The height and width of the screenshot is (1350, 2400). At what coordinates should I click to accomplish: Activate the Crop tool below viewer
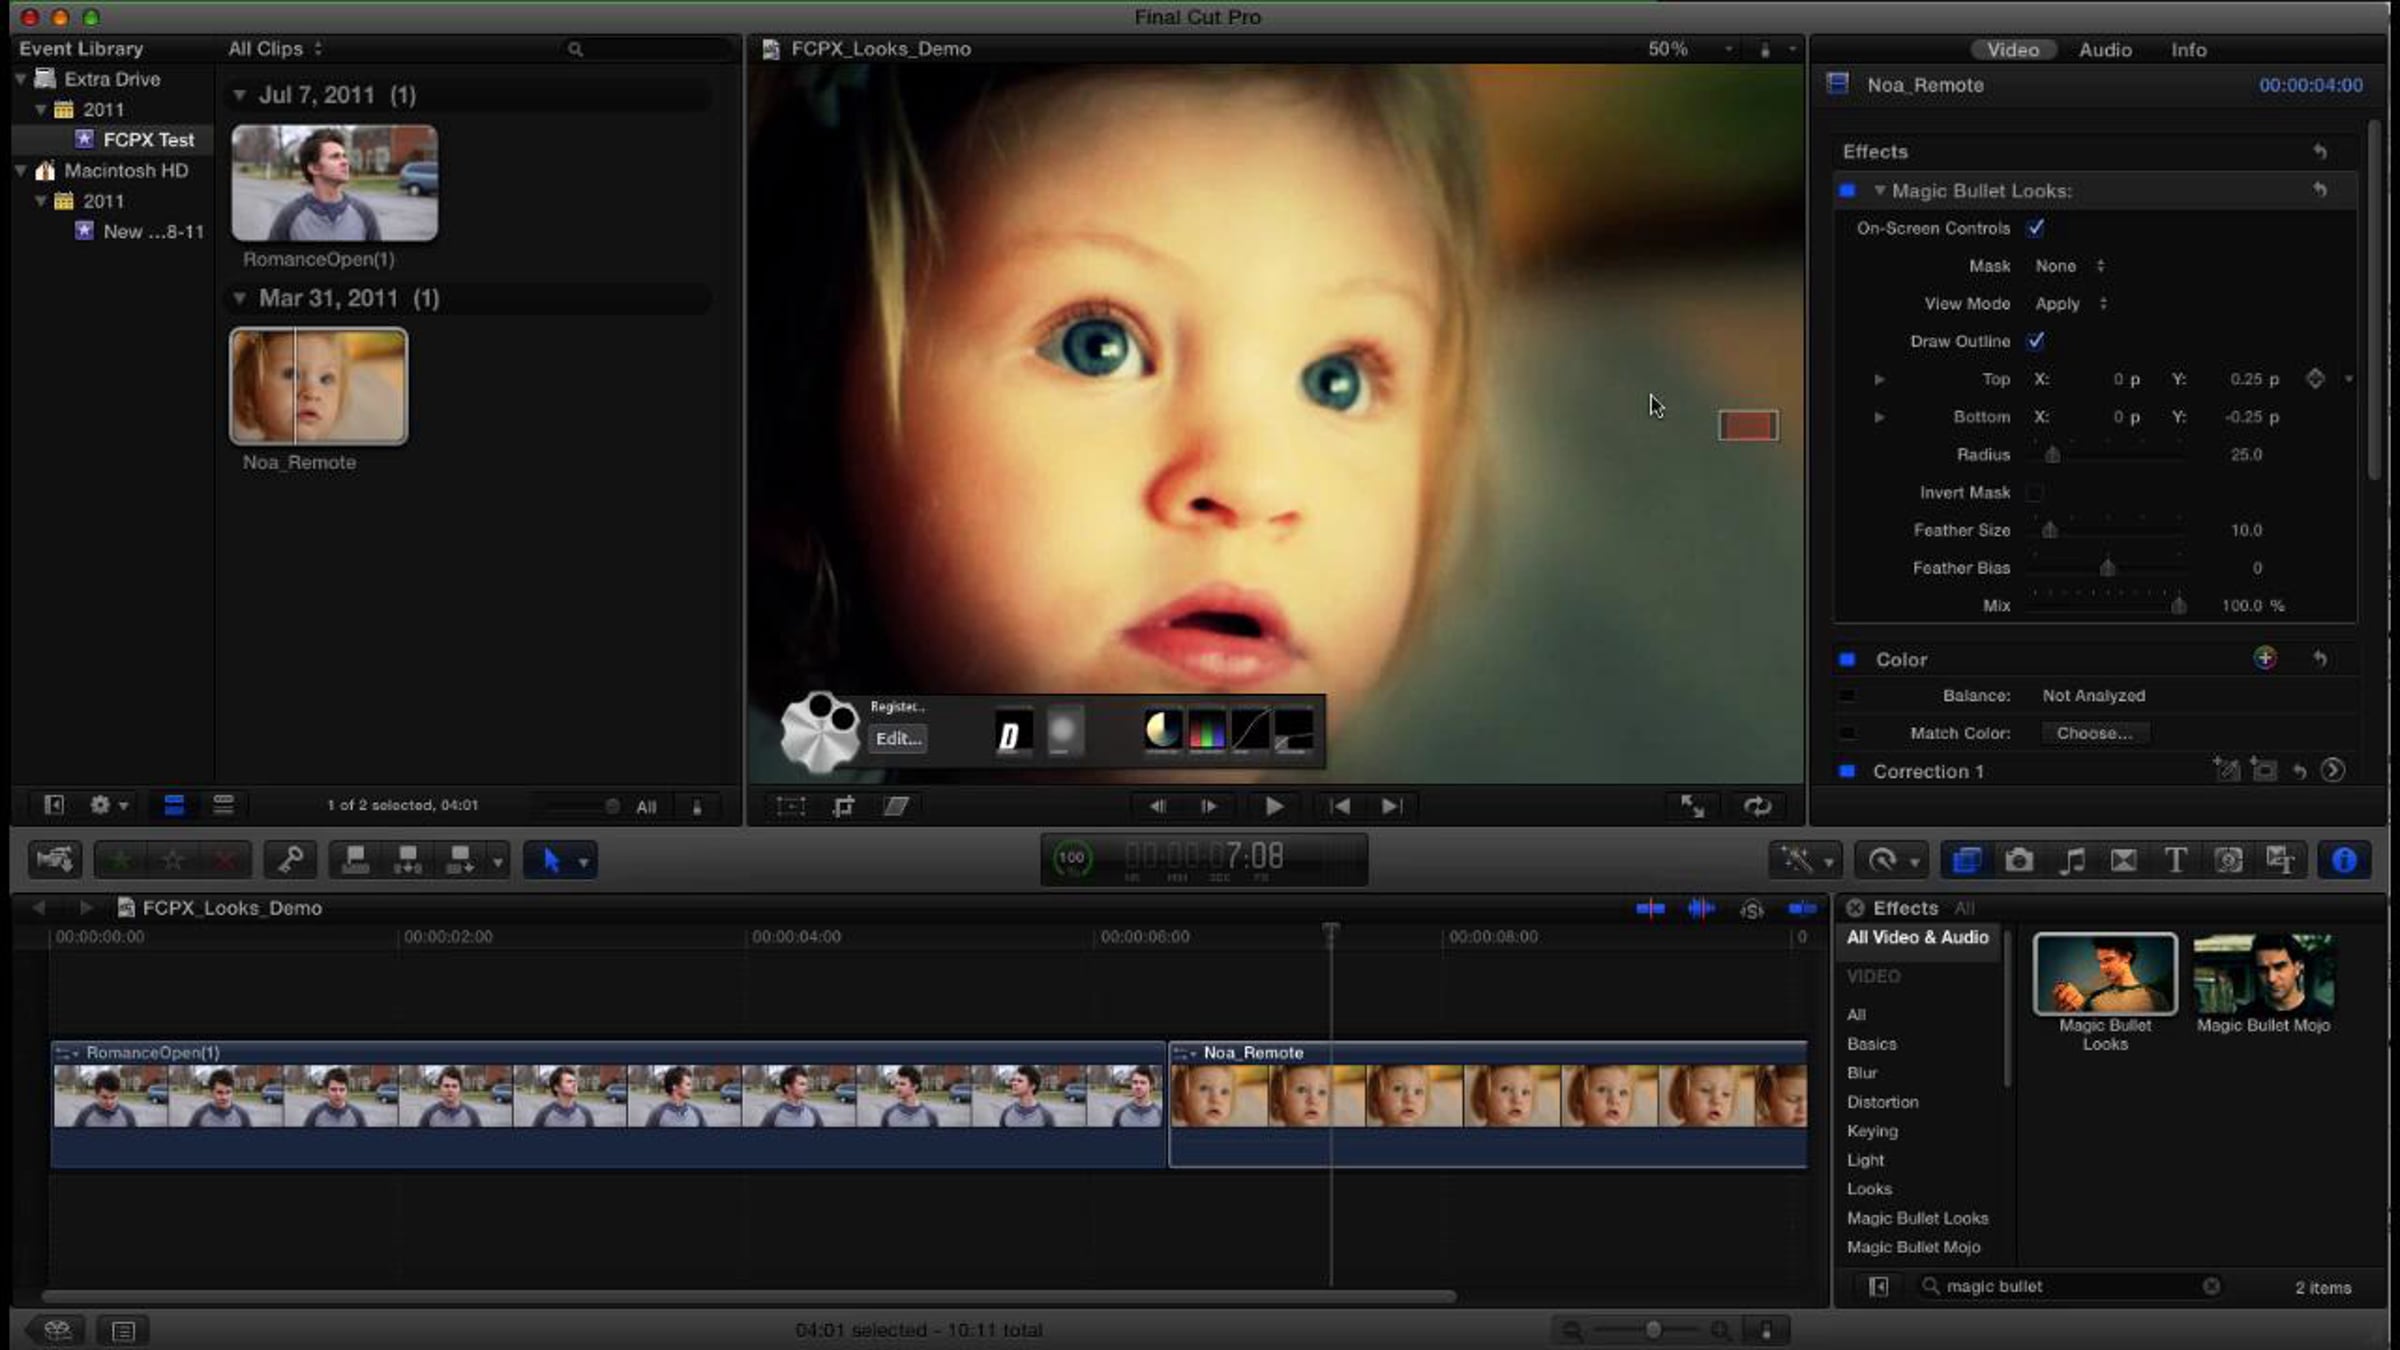point(844,806)
